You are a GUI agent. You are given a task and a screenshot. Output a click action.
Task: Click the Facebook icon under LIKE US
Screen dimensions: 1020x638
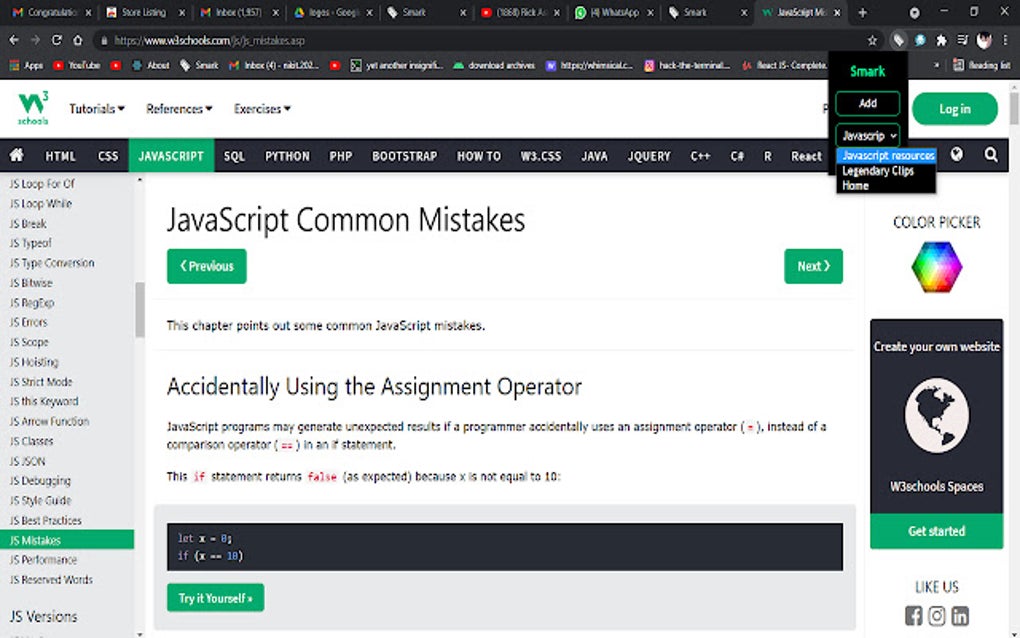point(913,616)
